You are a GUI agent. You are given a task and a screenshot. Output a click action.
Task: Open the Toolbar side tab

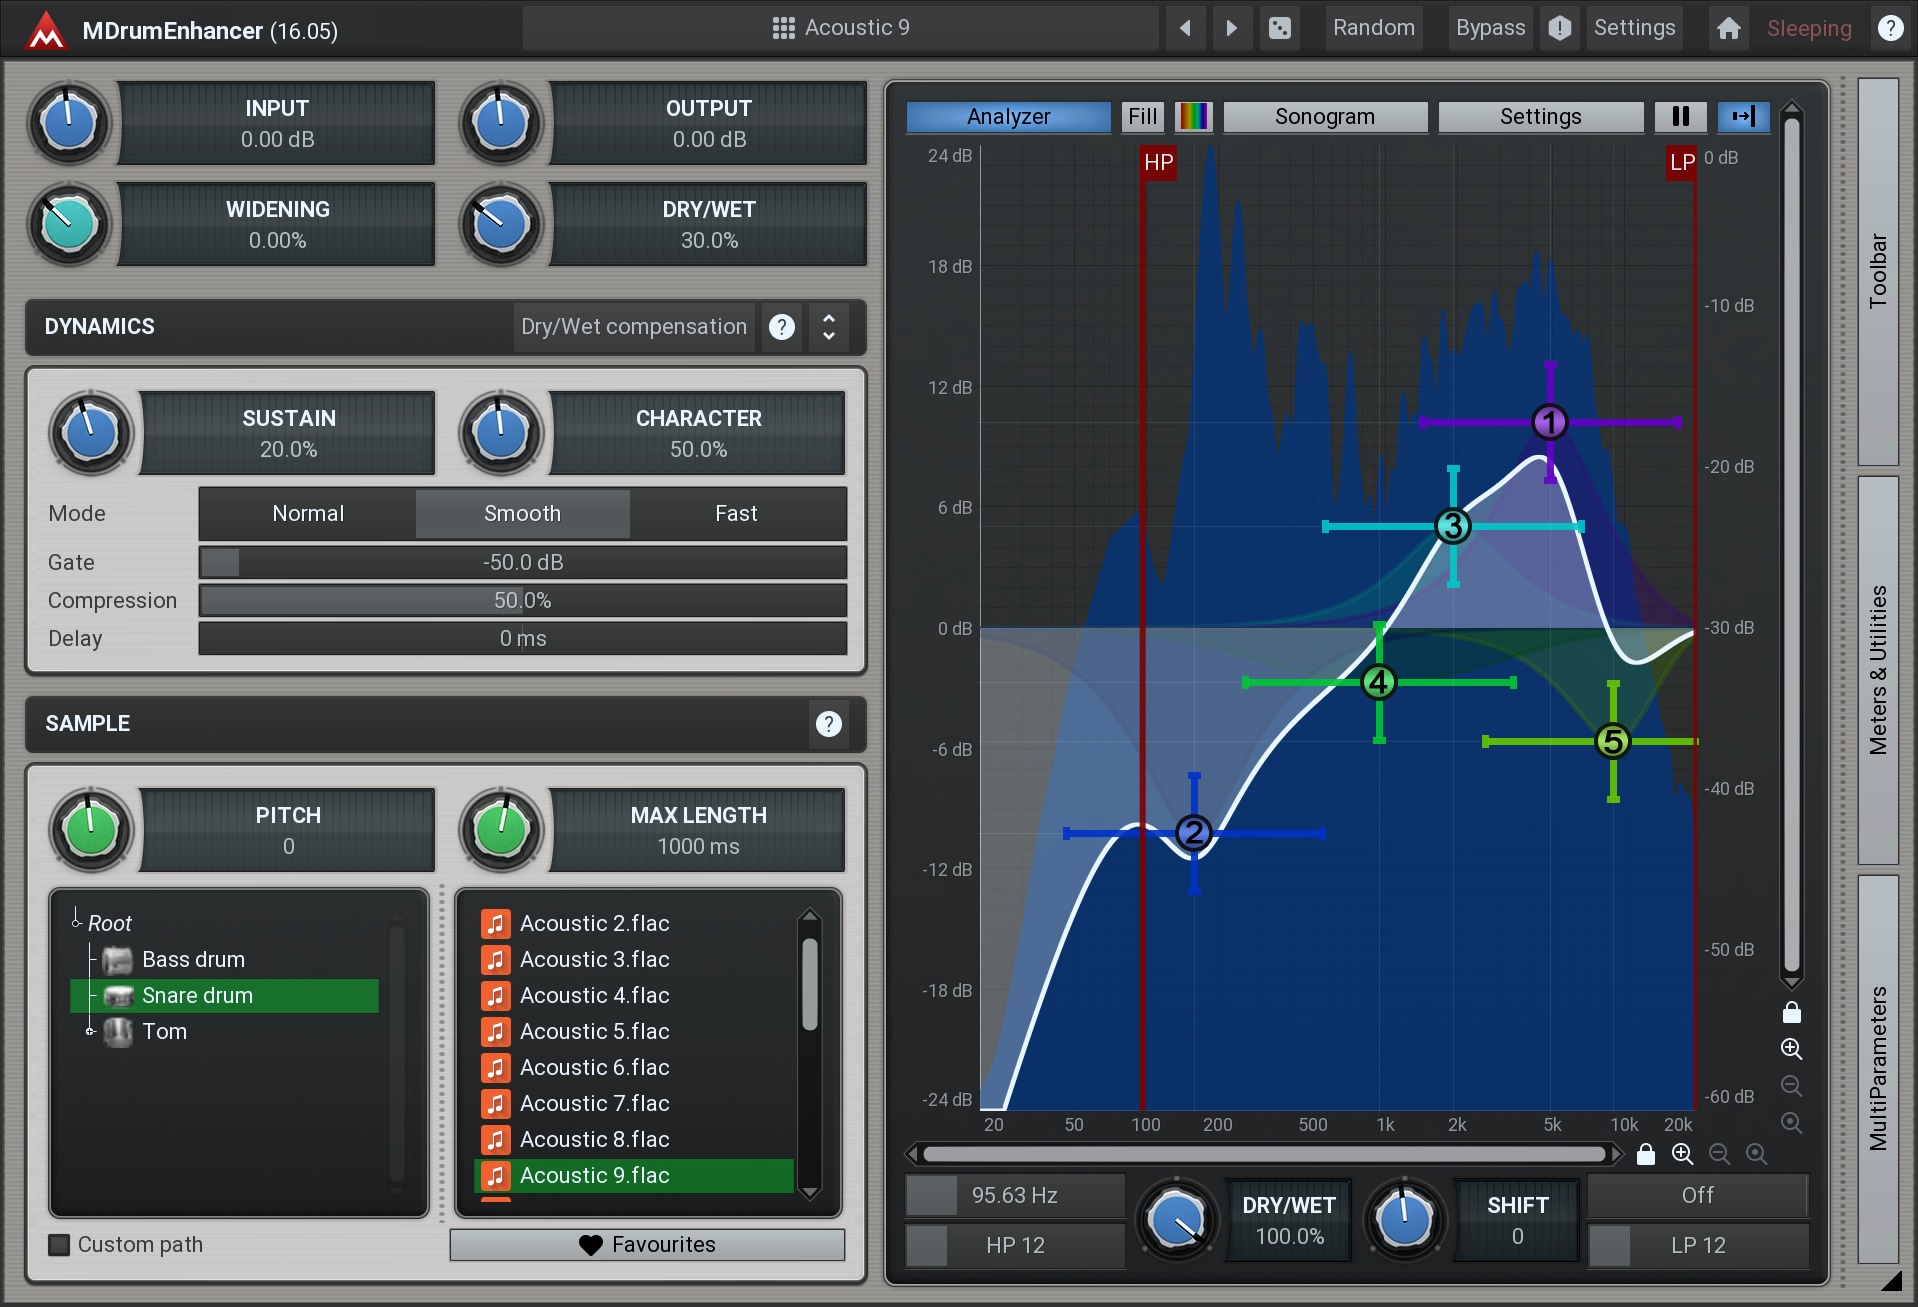click(1878, 271)
